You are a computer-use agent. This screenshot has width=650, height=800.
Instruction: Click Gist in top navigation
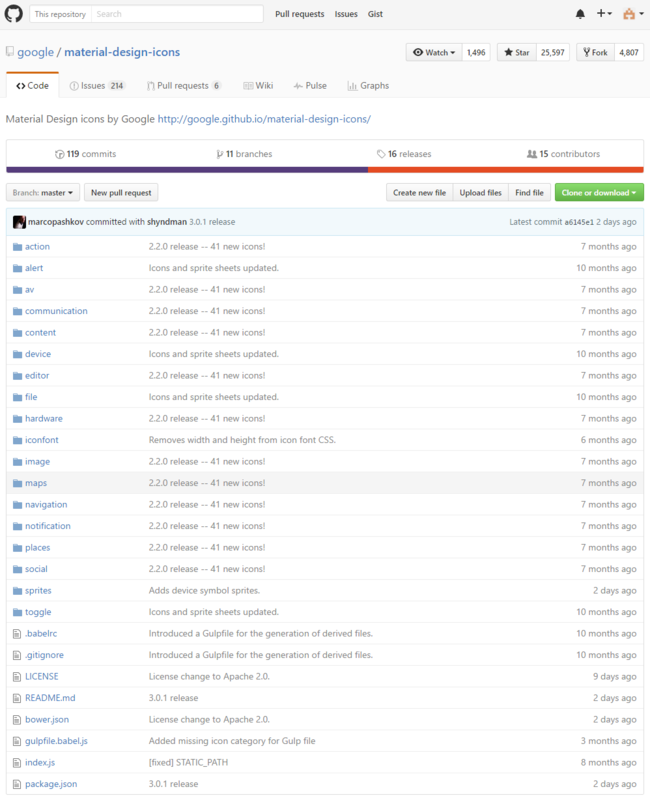pos(375,14)
